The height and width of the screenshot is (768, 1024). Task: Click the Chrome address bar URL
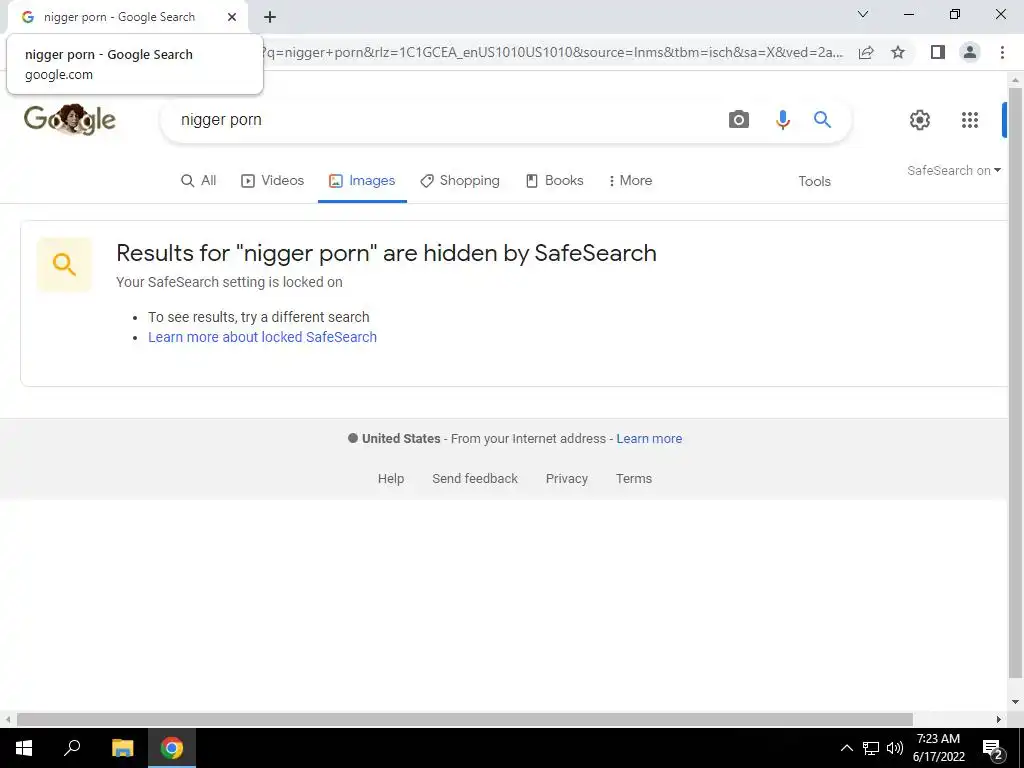click(x=552, y=53)
